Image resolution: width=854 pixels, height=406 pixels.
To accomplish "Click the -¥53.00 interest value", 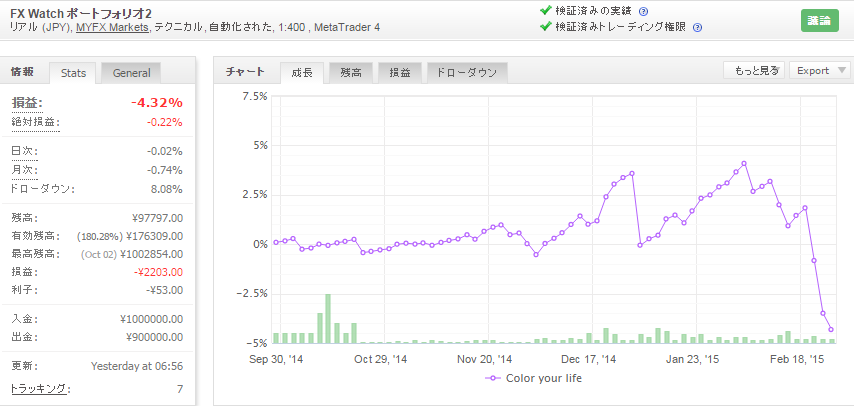I will click(165, 290).
